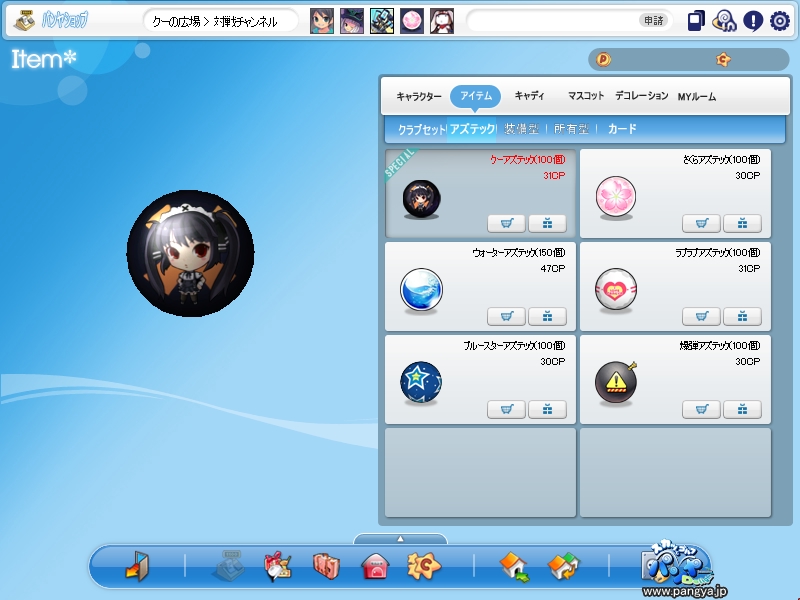Open the Pangya shop cash register icon
Image resolution: width=800 pixels, height=600 pixels.
(x=23, y=21)
